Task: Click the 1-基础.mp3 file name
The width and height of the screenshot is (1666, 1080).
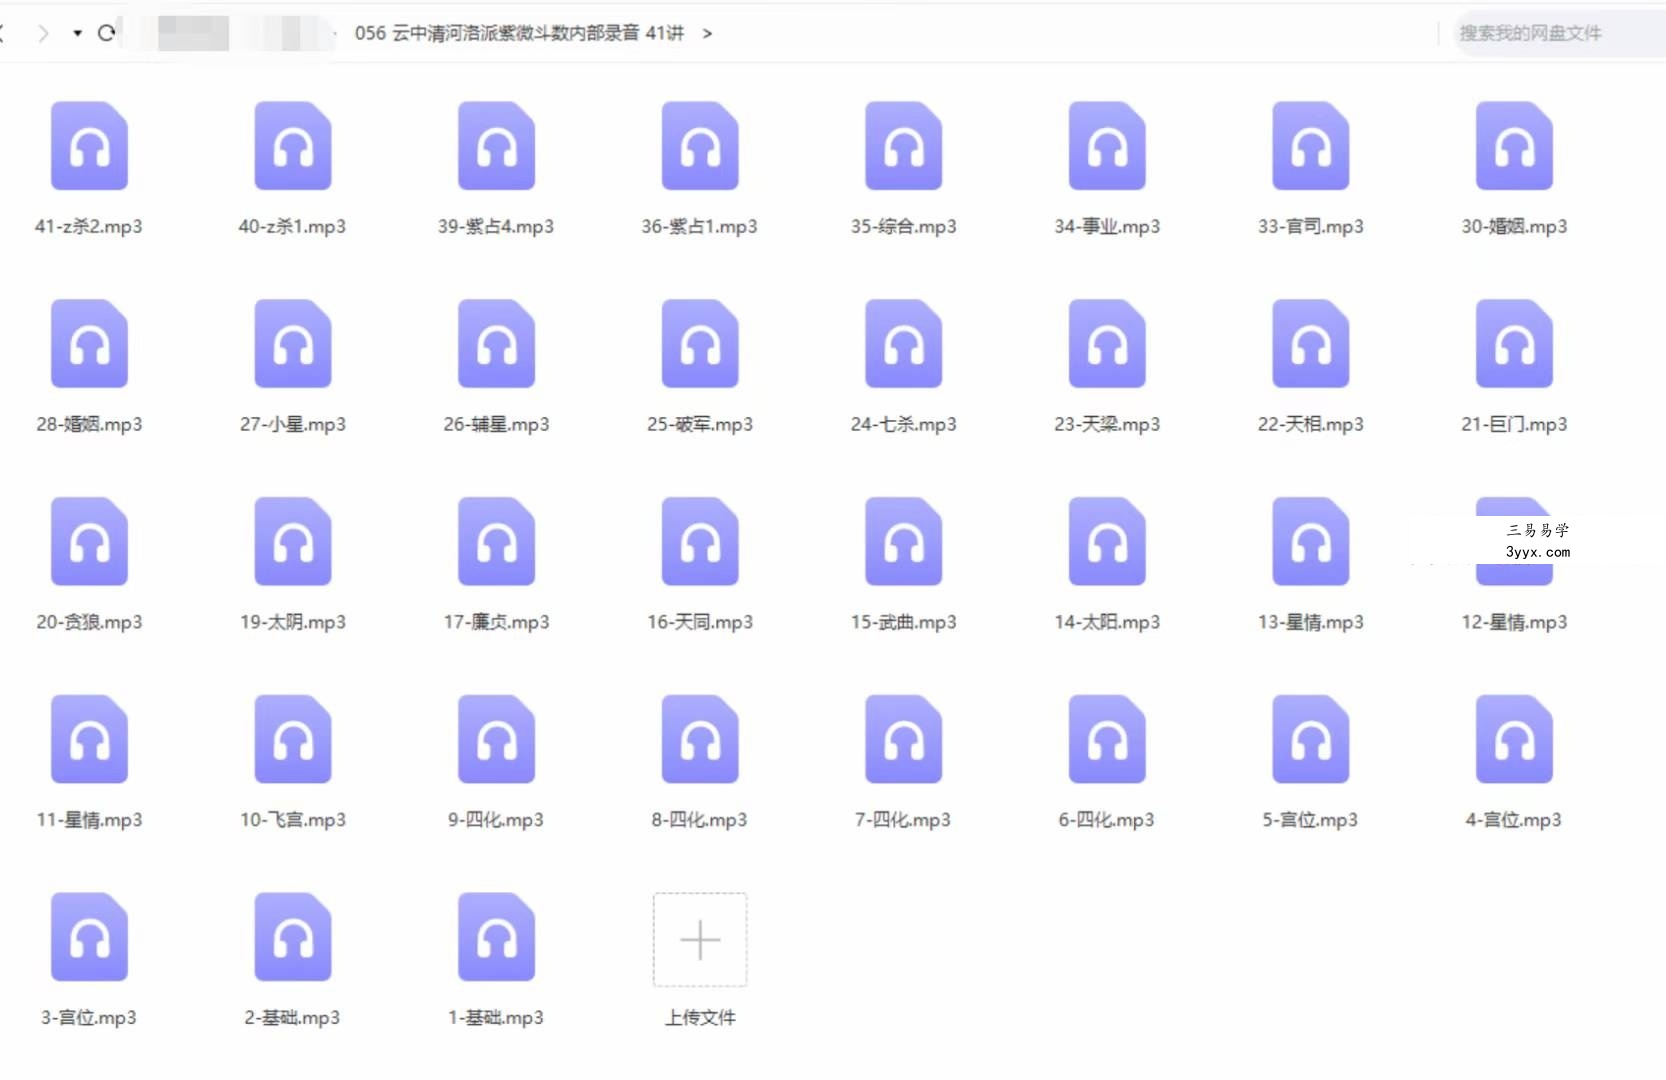Action: pos(496,1018)
